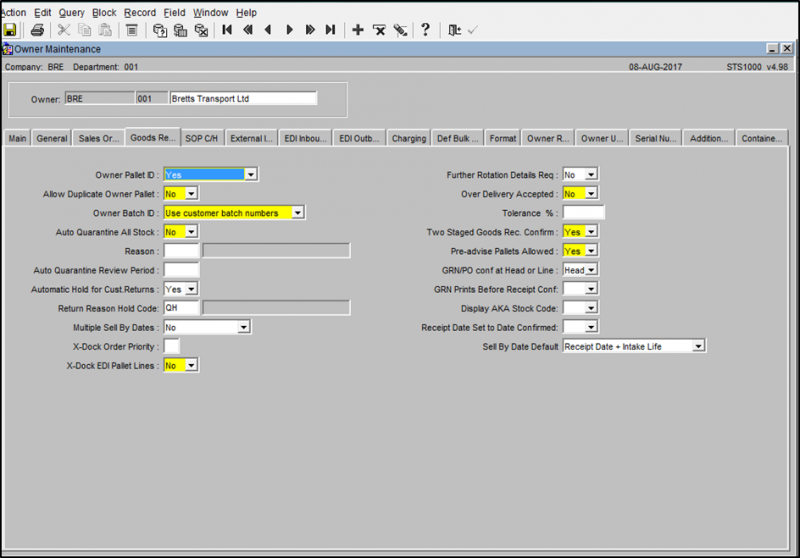800x558 pixels.
Task: Open GRN Prints Before Receipt Conf dropdown
Action: coord(591,289)
